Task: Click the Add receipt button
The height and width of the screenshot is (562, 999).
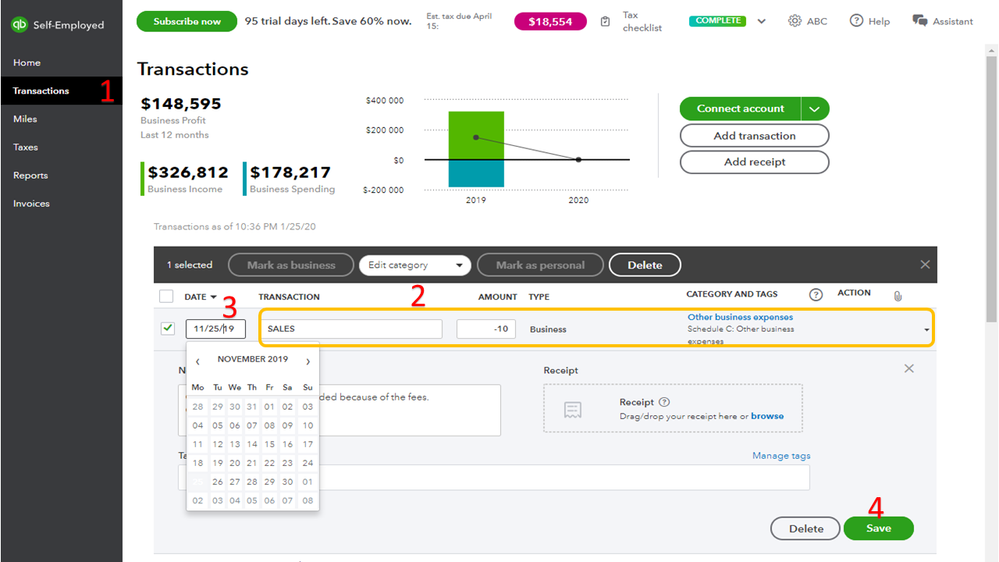Action: [x=754, y=162]
